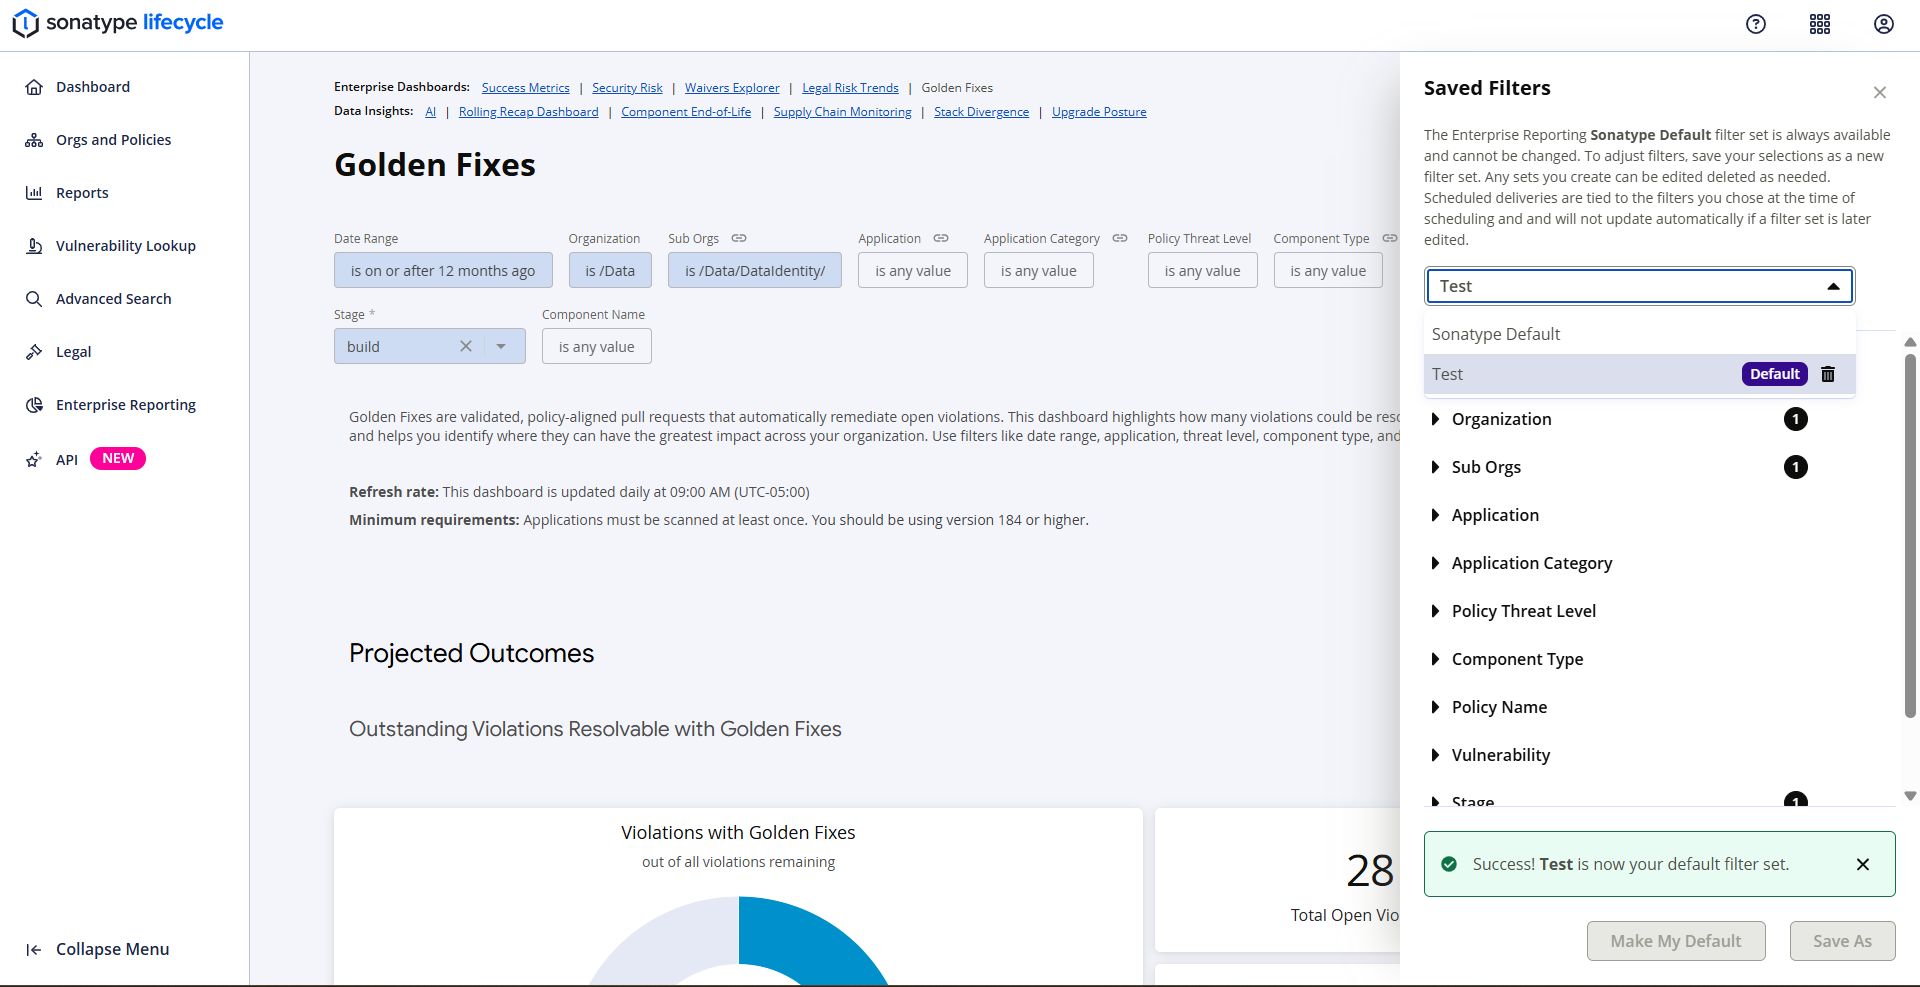Click the Violations with Golden Fixes donut chart
1920x987 pixels.
(738, 940)
